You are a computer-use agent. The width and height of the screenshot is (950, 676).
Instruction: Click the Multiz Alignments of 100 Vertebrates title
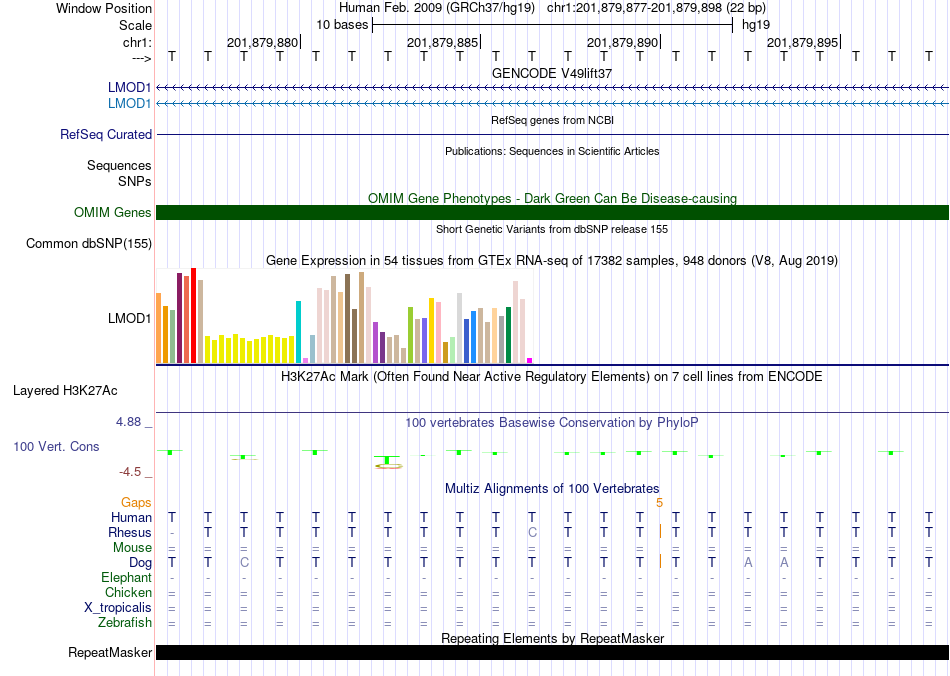[552, 488]
